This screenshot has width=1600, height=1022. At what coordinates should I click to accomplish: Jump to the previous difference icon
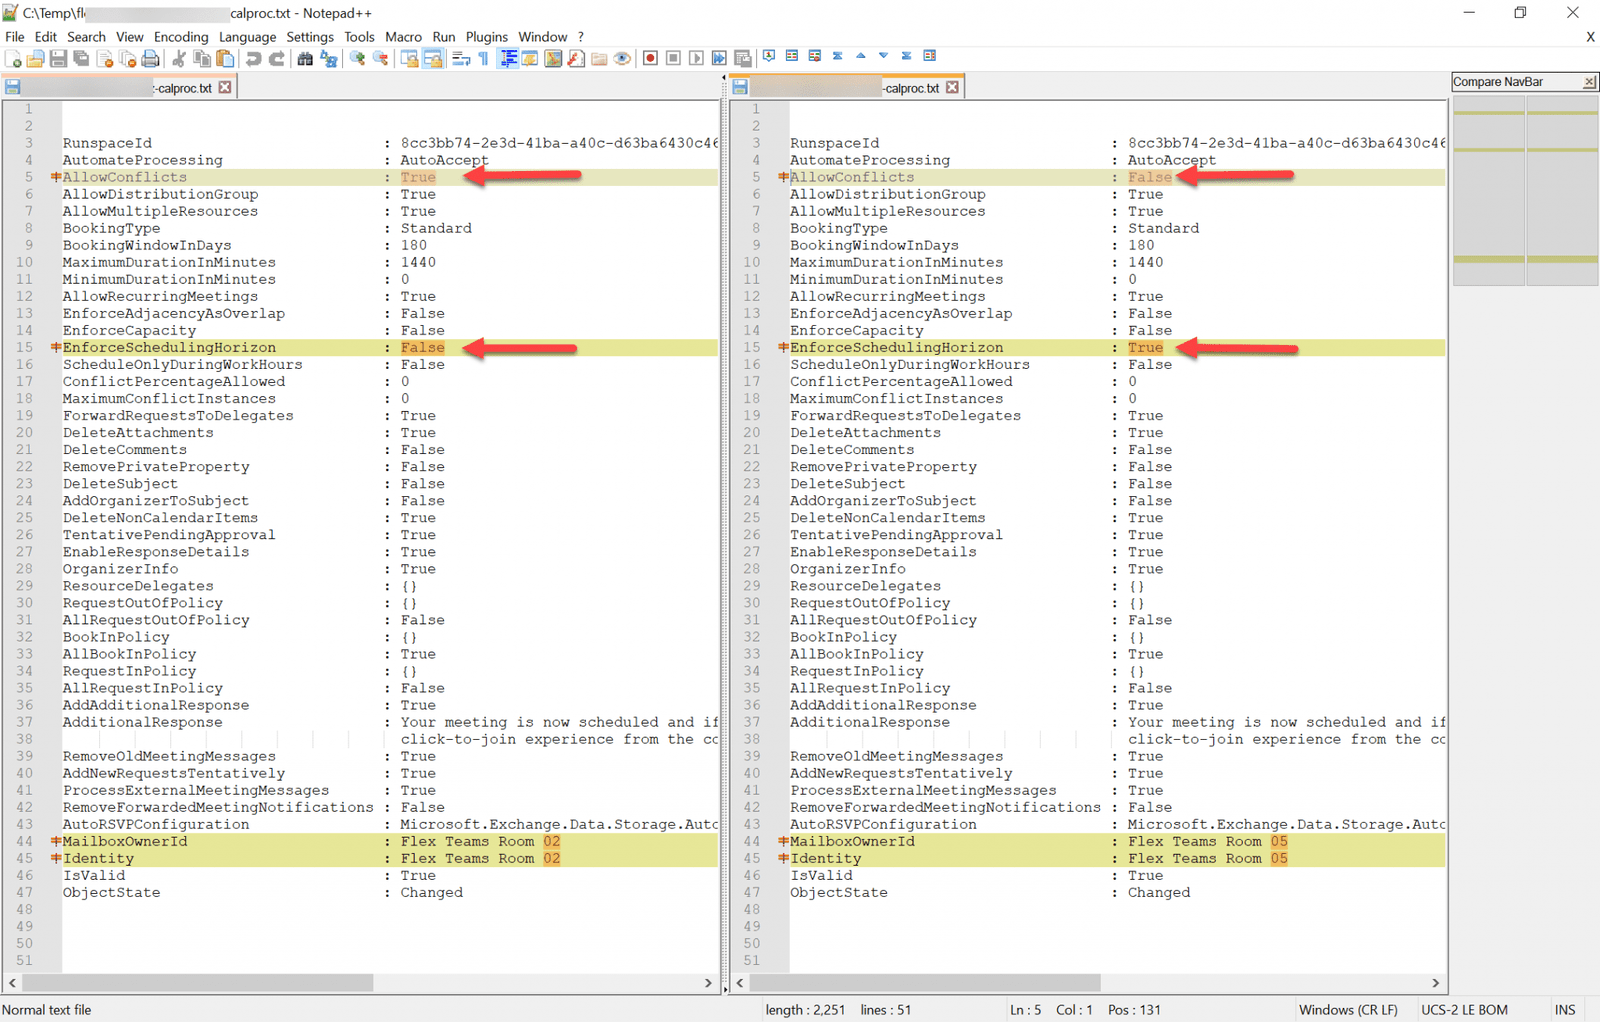861,58
